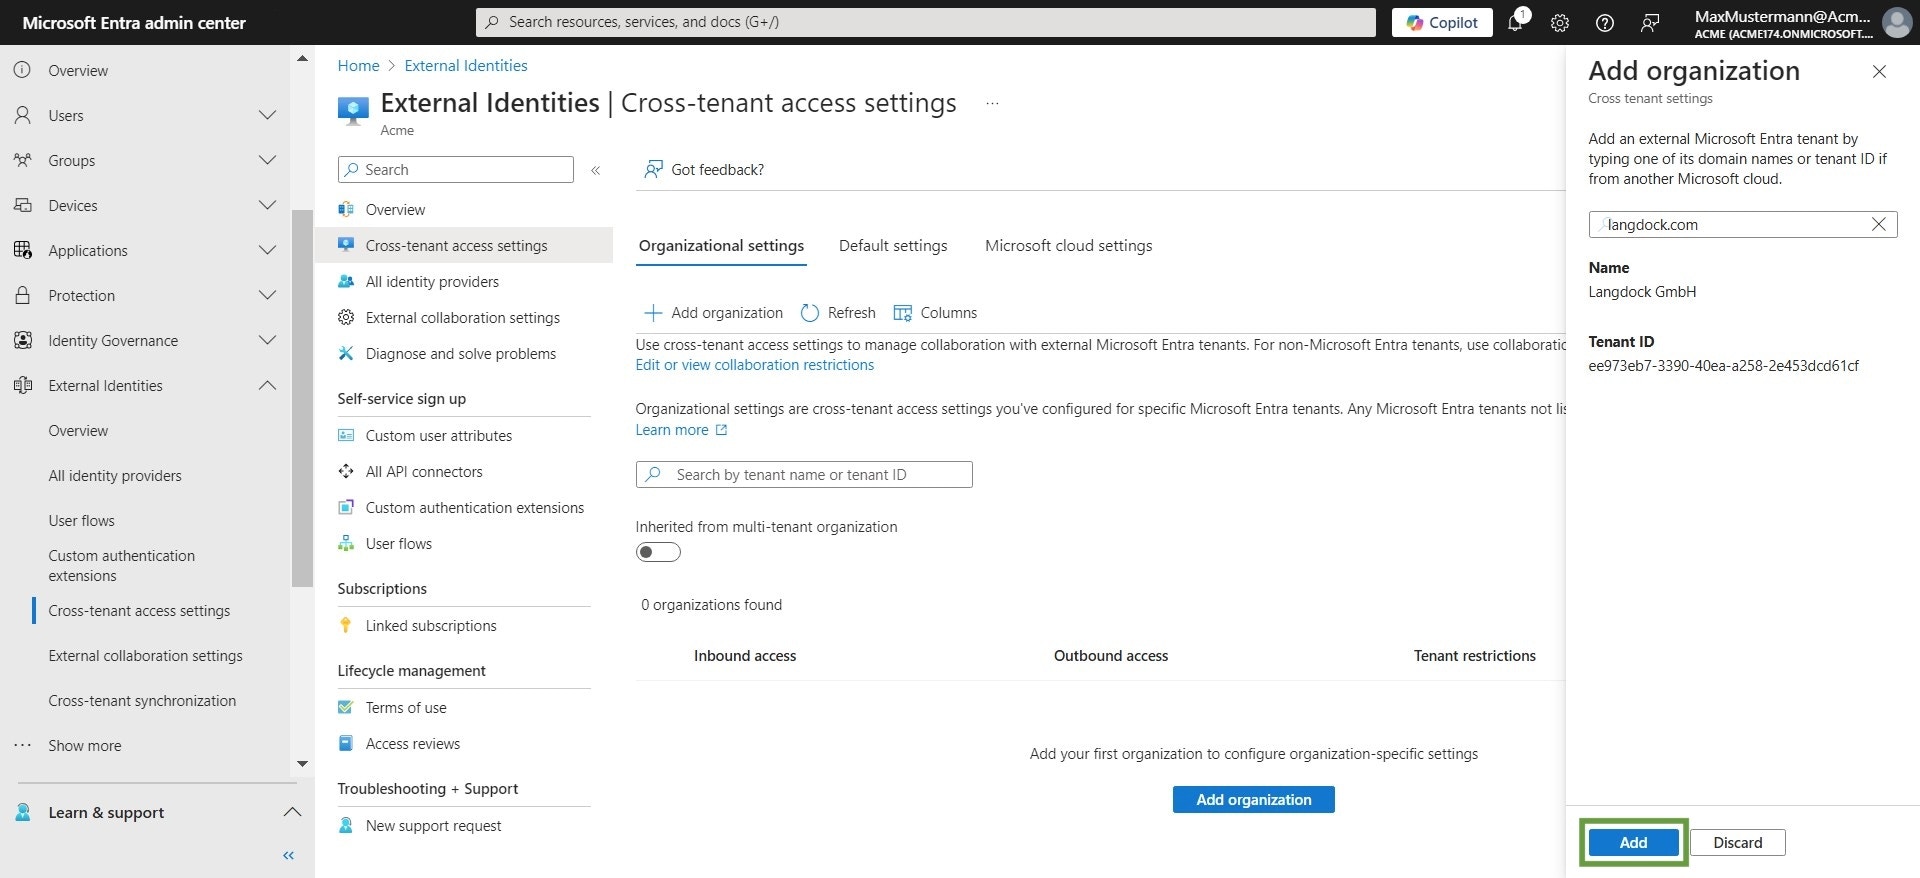
Task: Click Discard button in panel
Action: pos(1737,842)
